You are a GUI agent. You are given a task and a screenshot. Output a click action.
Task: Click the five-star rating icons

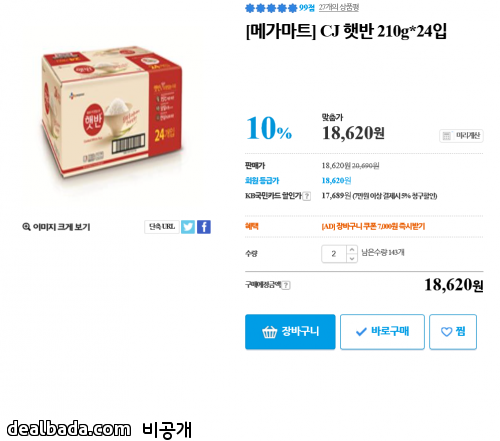tap(271, 8)
